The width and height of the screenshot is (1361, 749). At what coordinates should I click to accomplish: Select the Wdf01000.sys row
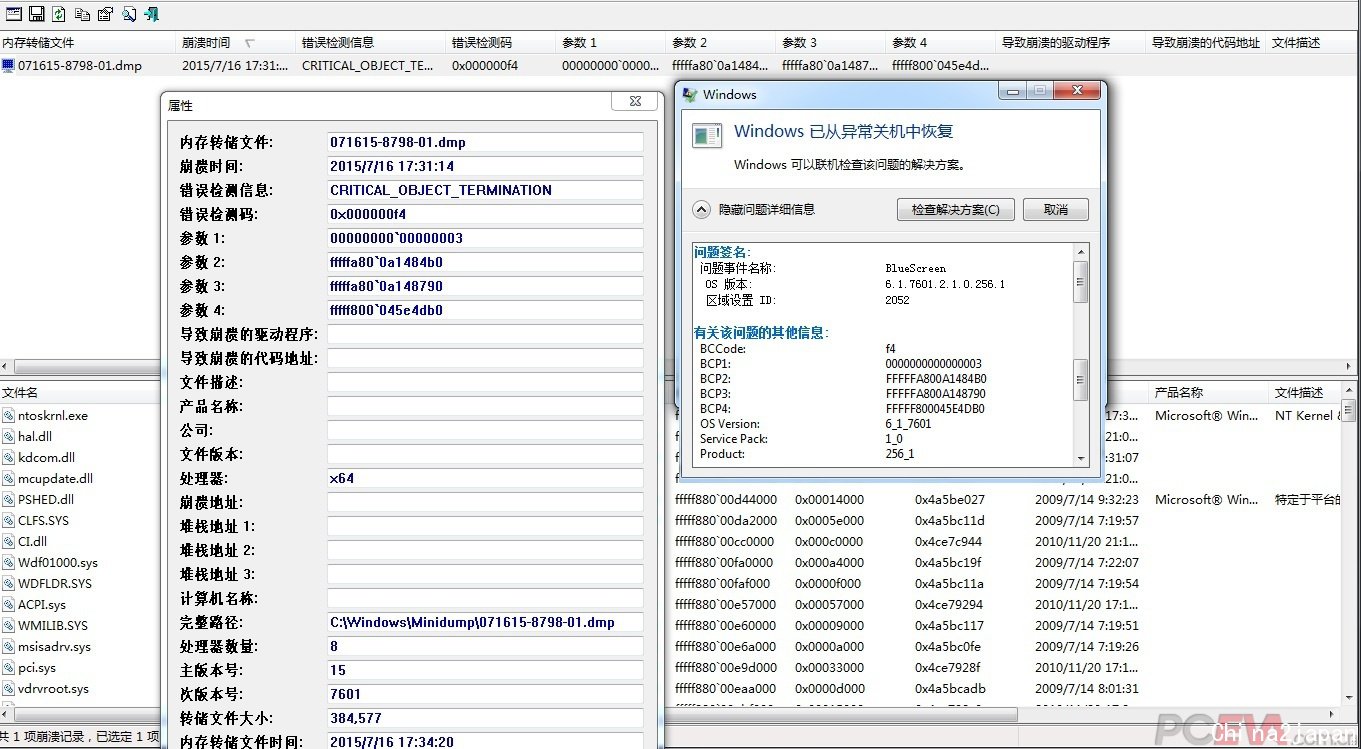[80, 563]
